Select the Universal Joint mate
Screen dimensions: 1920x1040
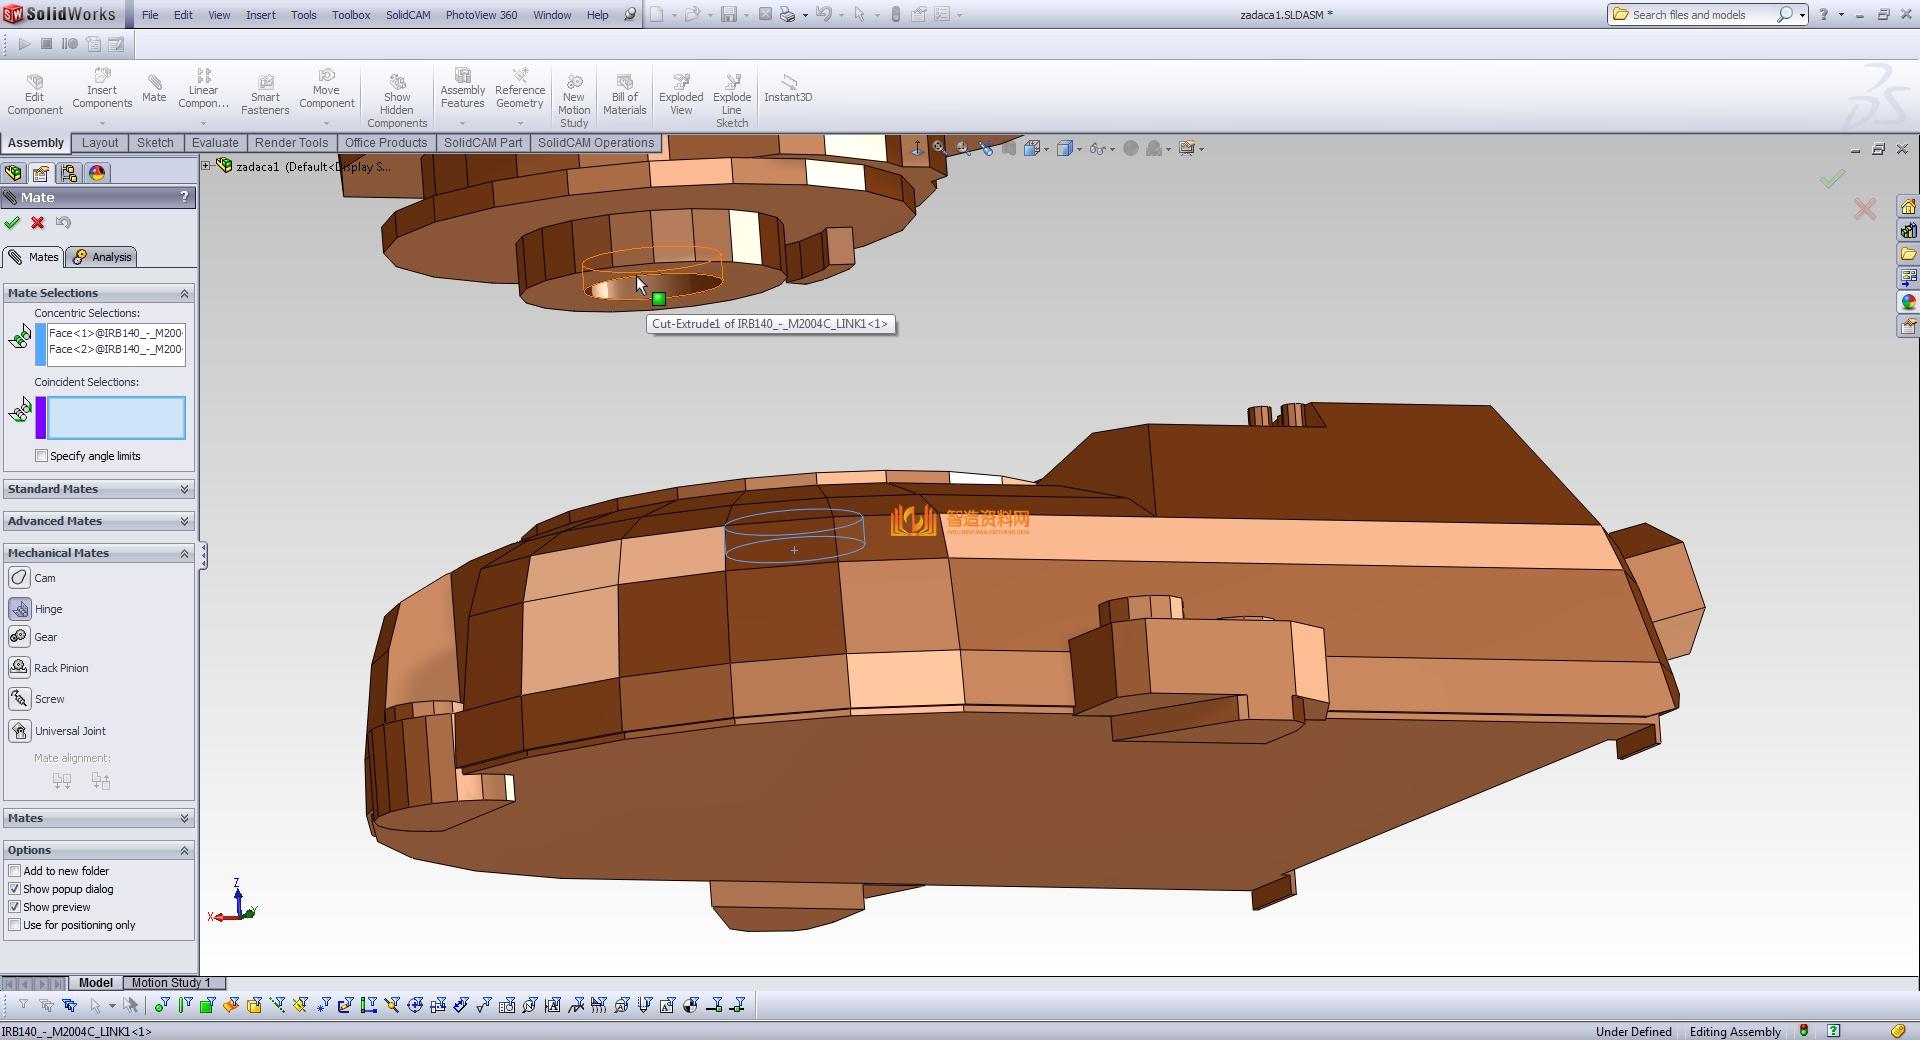(20, 731)
